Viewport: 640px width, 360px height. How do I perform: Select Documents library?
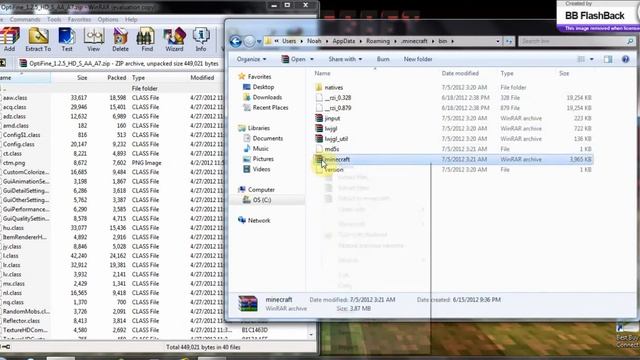point(263,138)
